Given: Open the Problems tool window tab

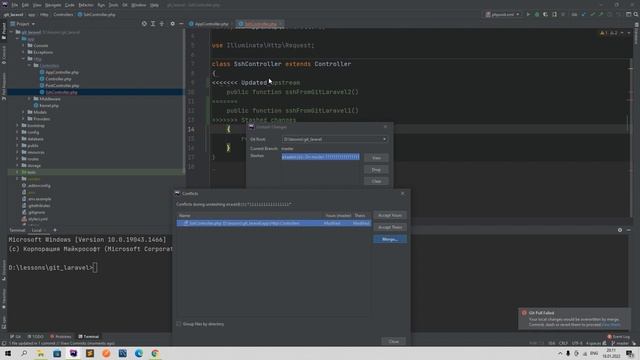Looking at the screenshot, I should (60, 337).
